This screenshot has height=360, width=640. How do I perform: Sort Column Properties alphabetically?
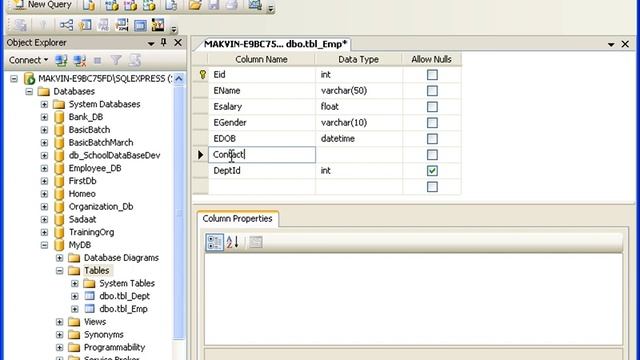[x=232, y=242]
